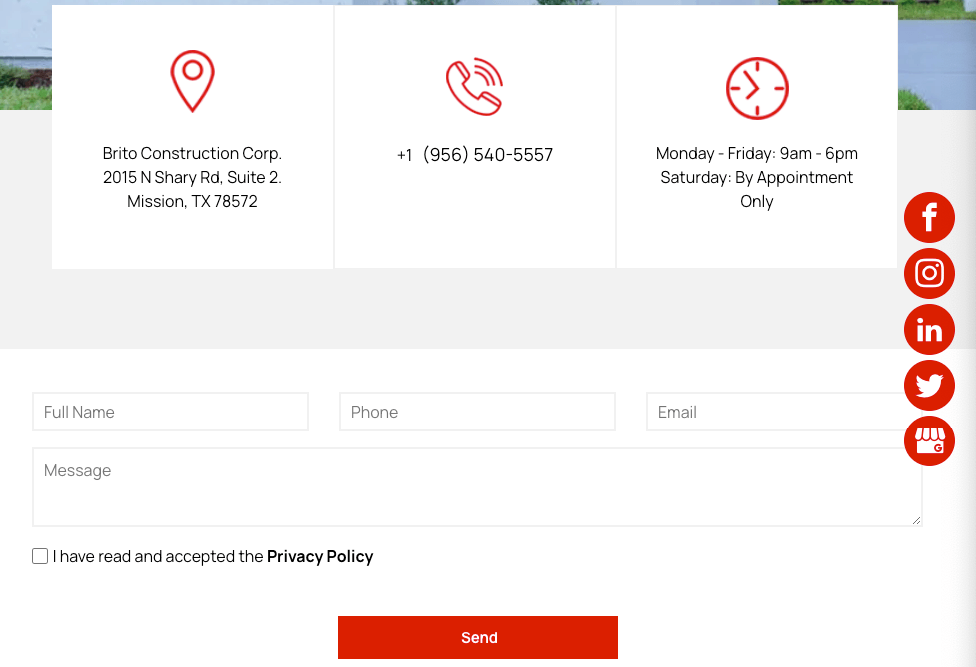
Task: Open the Privacy Policy link
Action: pyautogui.click(x=320, y=556)
